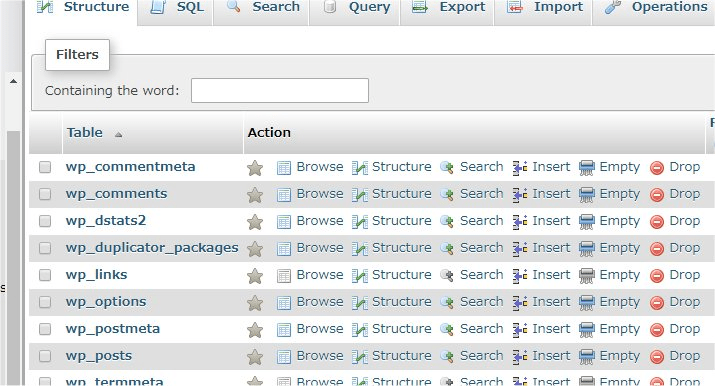Focus the 'Containing the word' filter field
Screen dimensions: 715x386
280,90
